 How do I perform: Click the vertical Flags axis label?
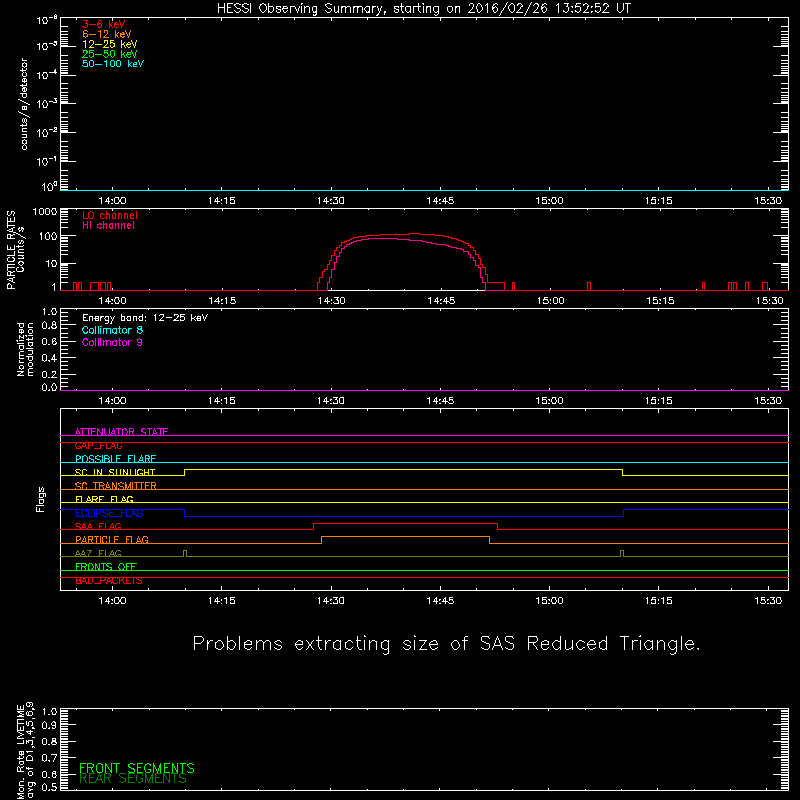click(x=40, y=499)
